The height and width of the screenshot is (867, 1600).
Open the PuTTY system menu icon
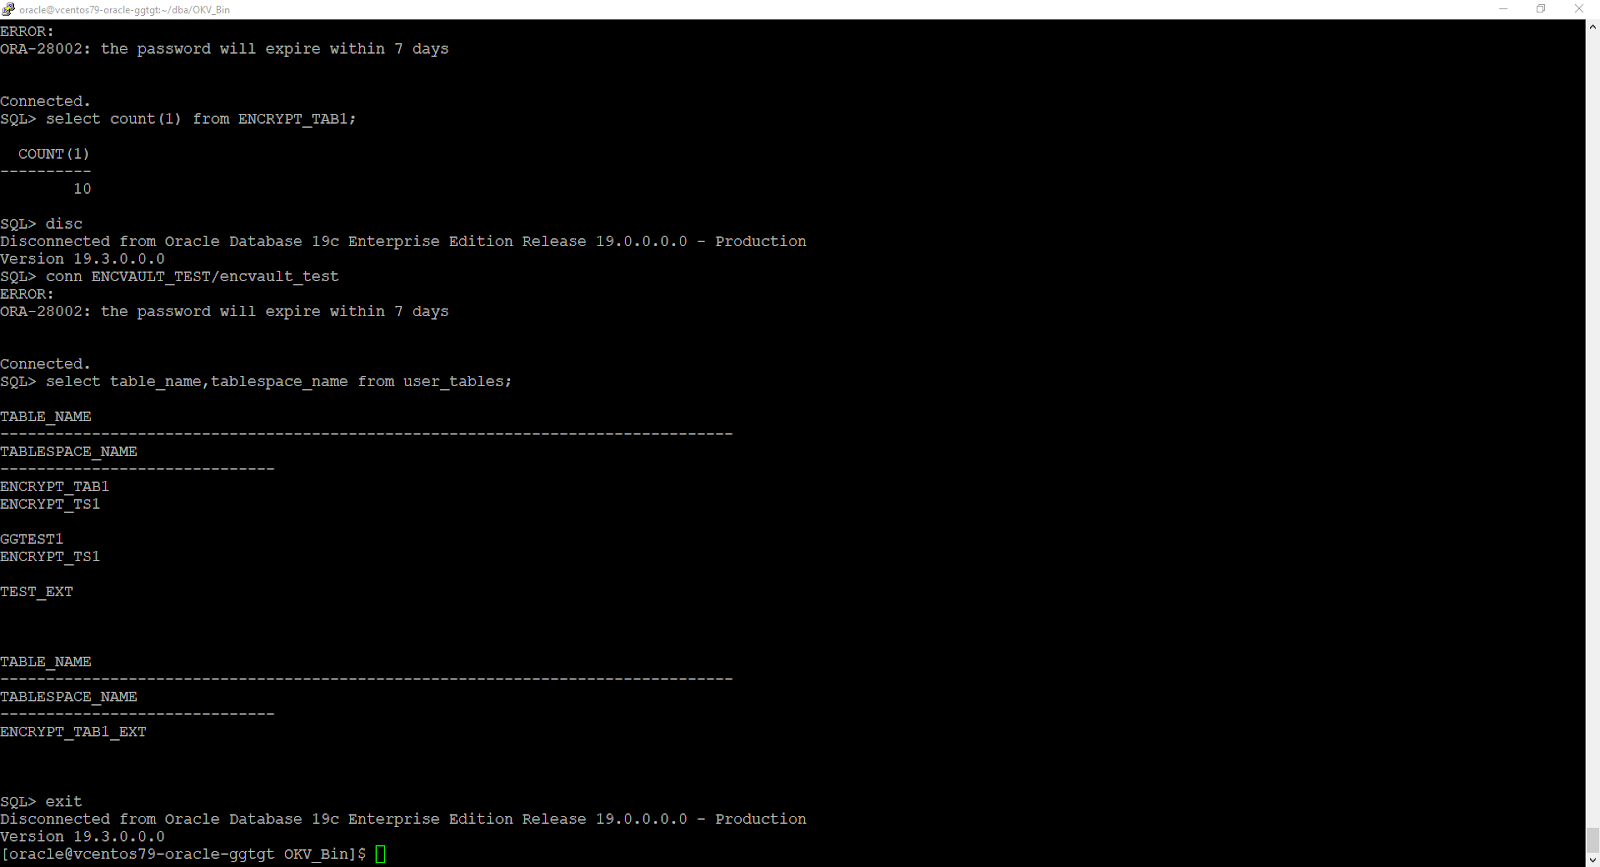(8, 9)
